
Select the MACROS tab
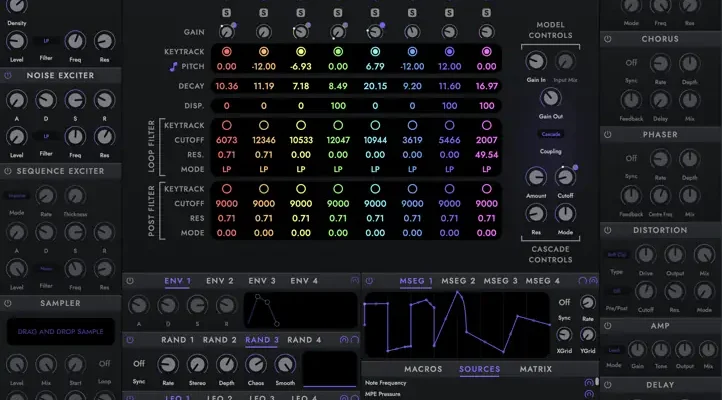coord(425,369)
